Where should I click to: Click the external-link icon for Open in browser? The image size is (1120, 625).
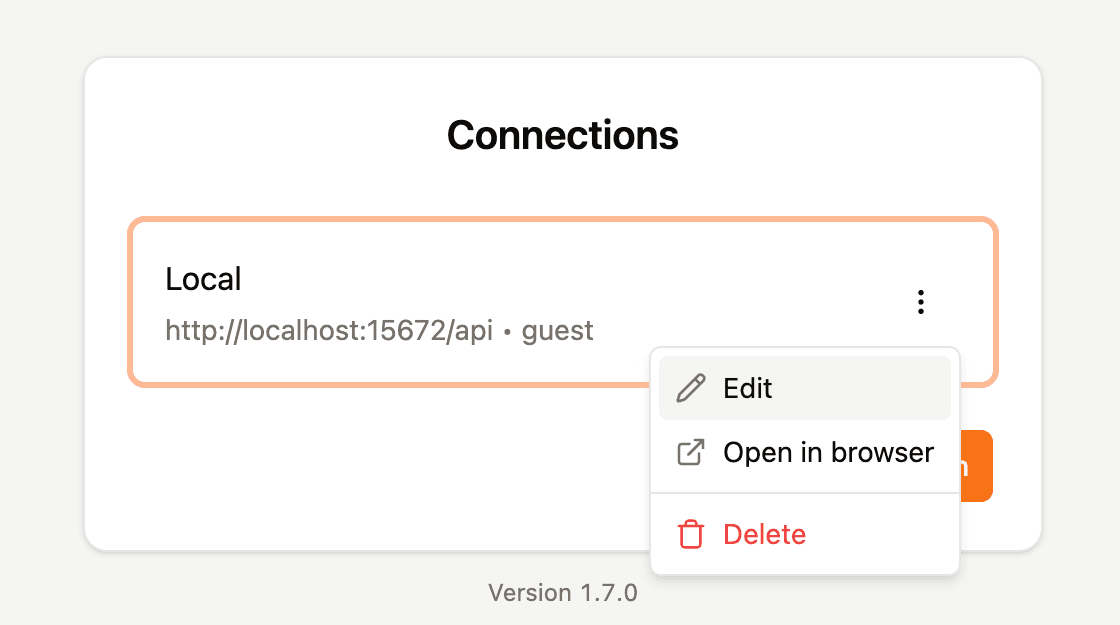(691, 452)
